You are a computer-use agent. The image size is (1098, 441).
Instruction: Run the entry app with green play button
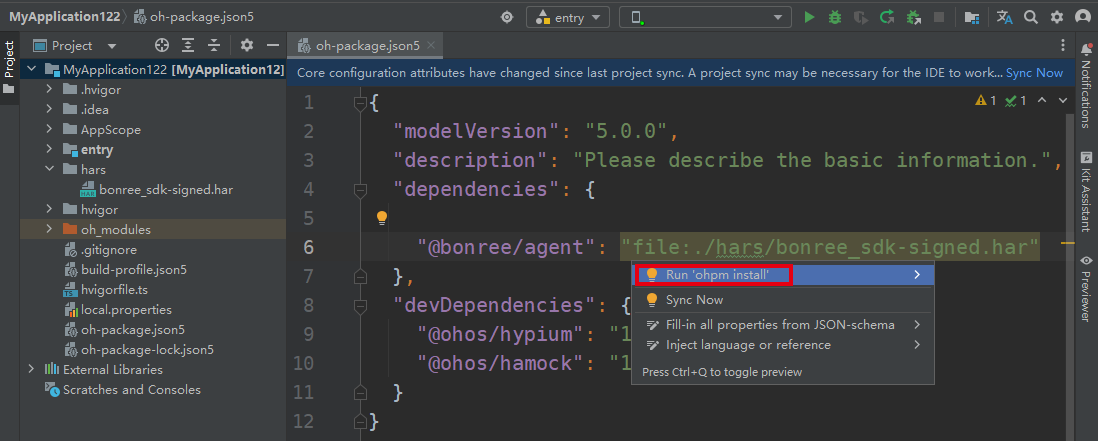tap(809, 17)
